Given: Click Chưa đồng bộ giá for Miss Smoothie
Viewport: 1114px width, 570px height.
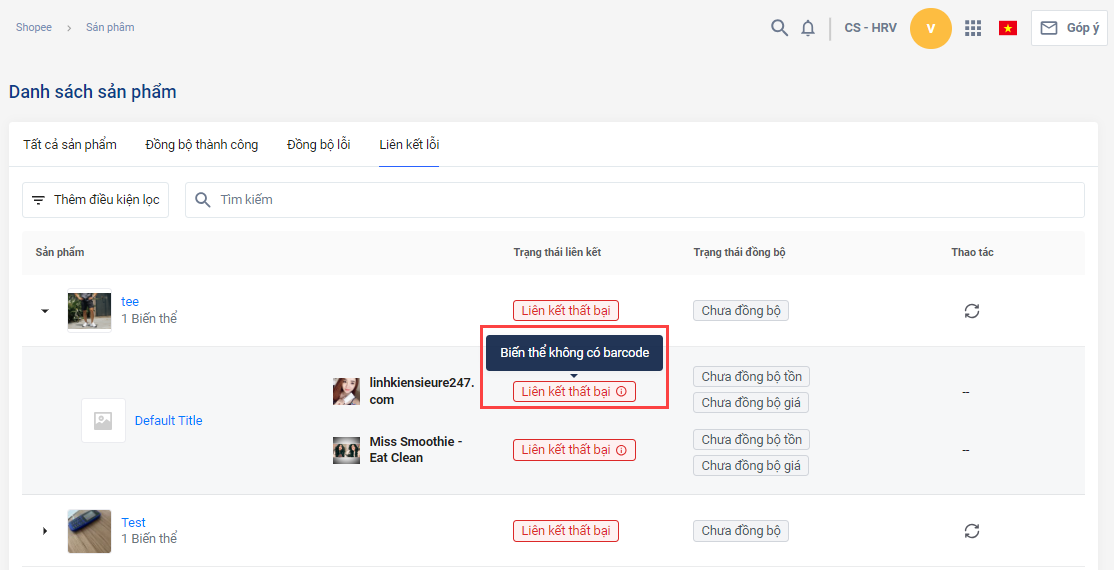Looking at the screenshot, I should tap(751, 466).
